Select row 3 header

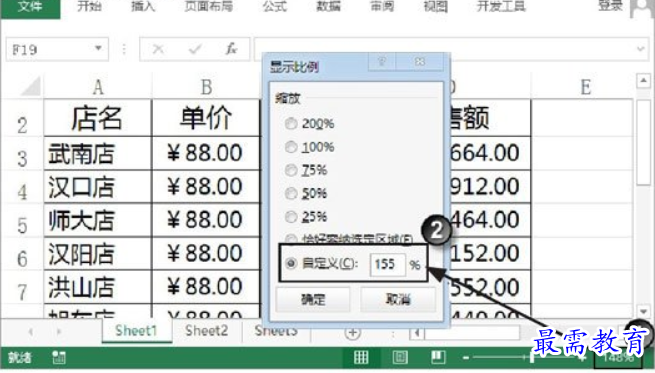click(22, 157)
